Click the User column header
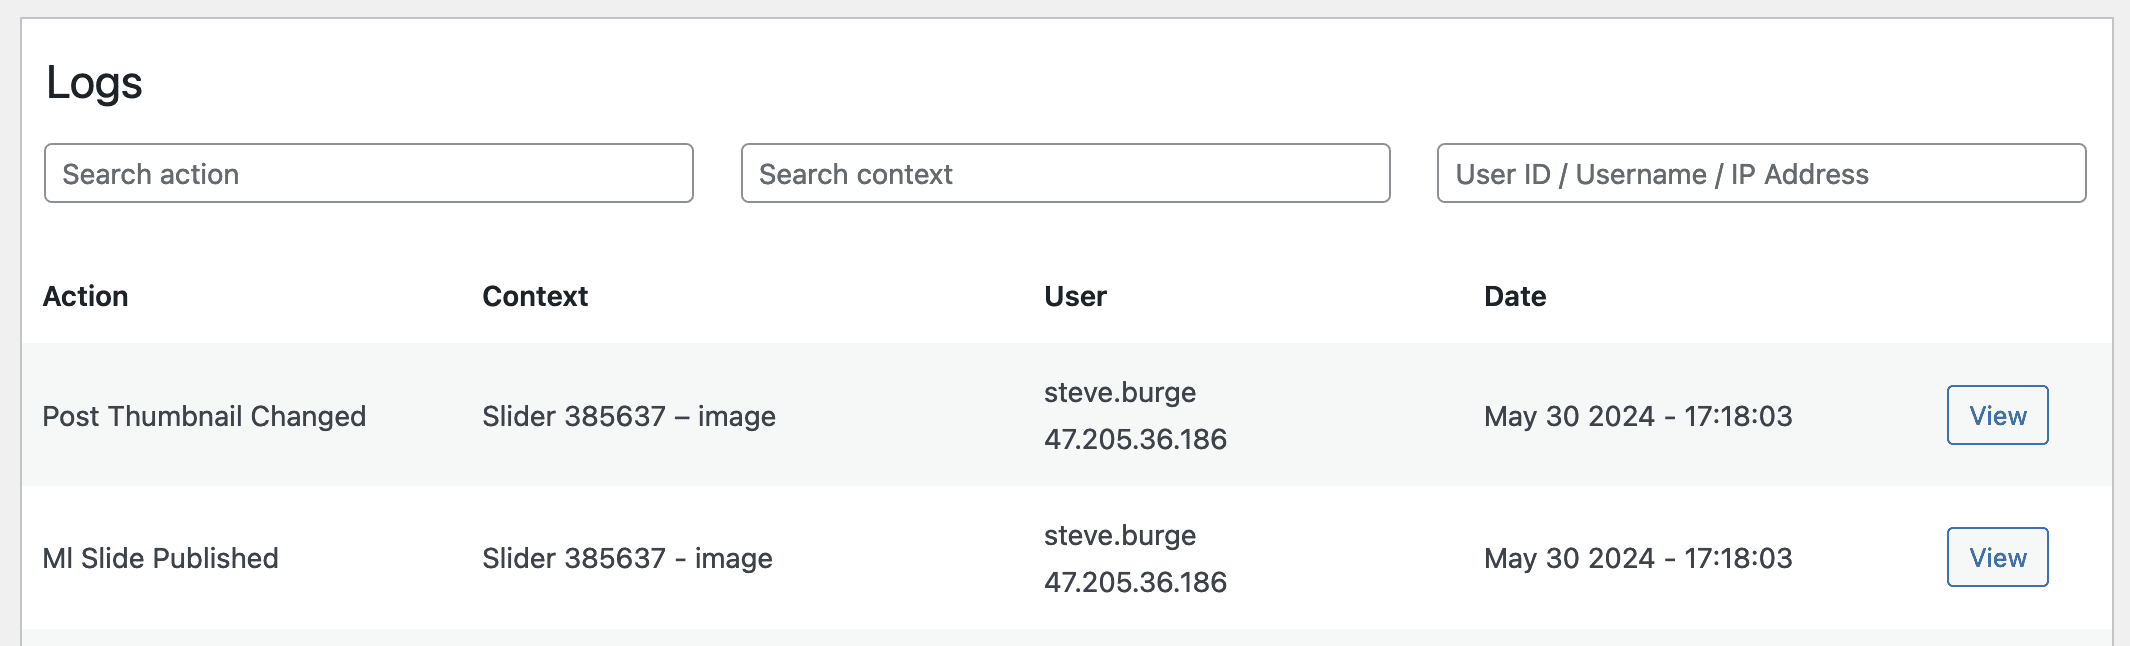The width and height of the screenshot is (2130, 646). [x=1075, y=297]
